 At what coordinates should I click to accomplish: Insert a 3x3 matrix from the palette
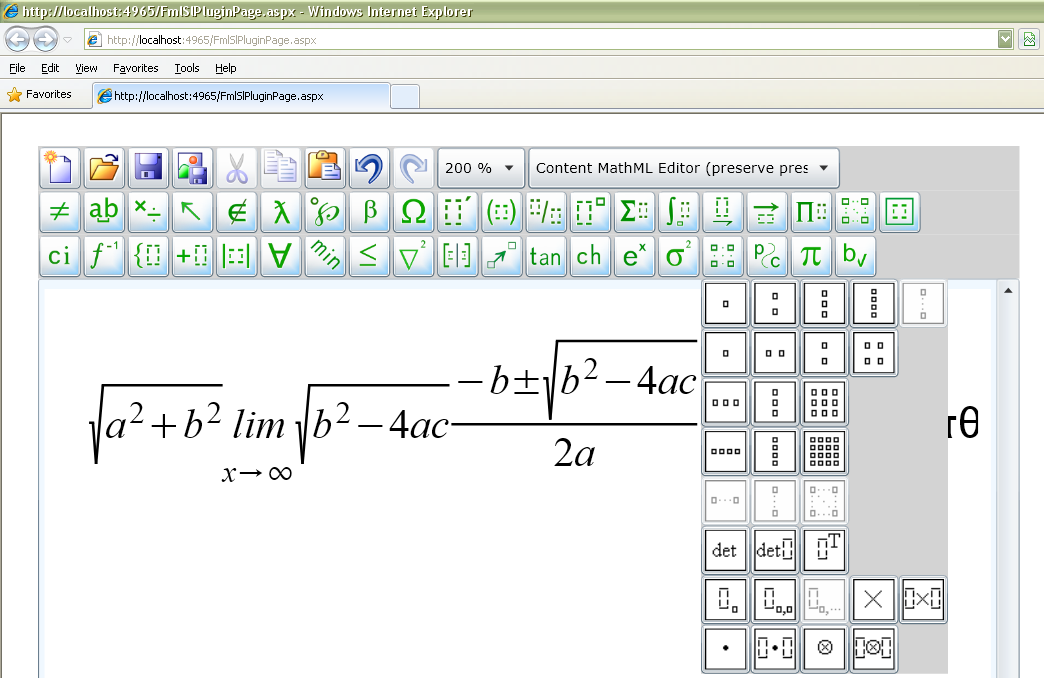824,401
